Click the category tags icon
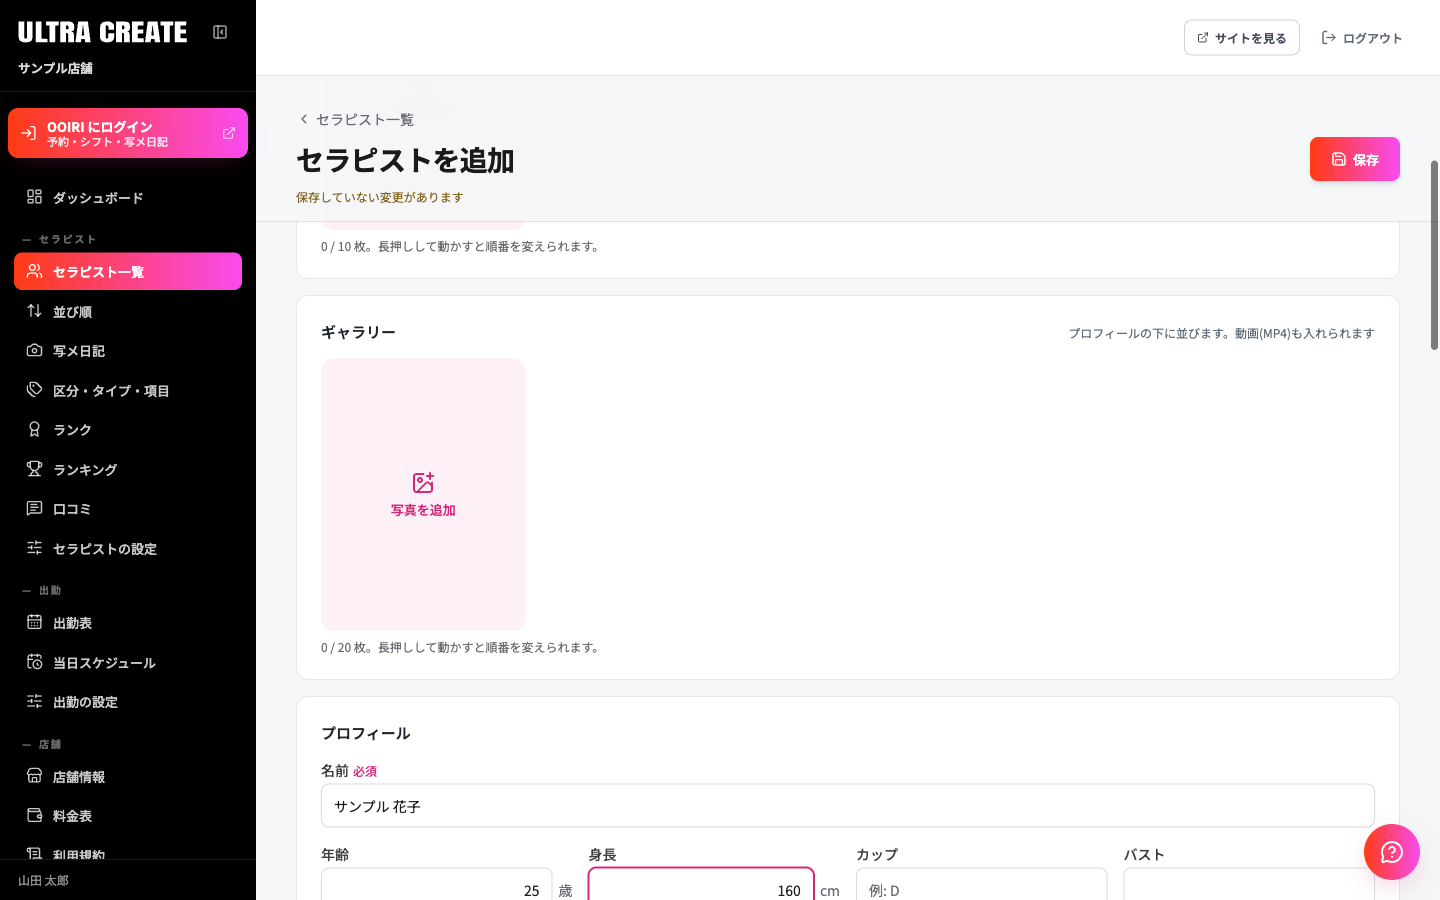The image size is (1440, 900). 34,390
